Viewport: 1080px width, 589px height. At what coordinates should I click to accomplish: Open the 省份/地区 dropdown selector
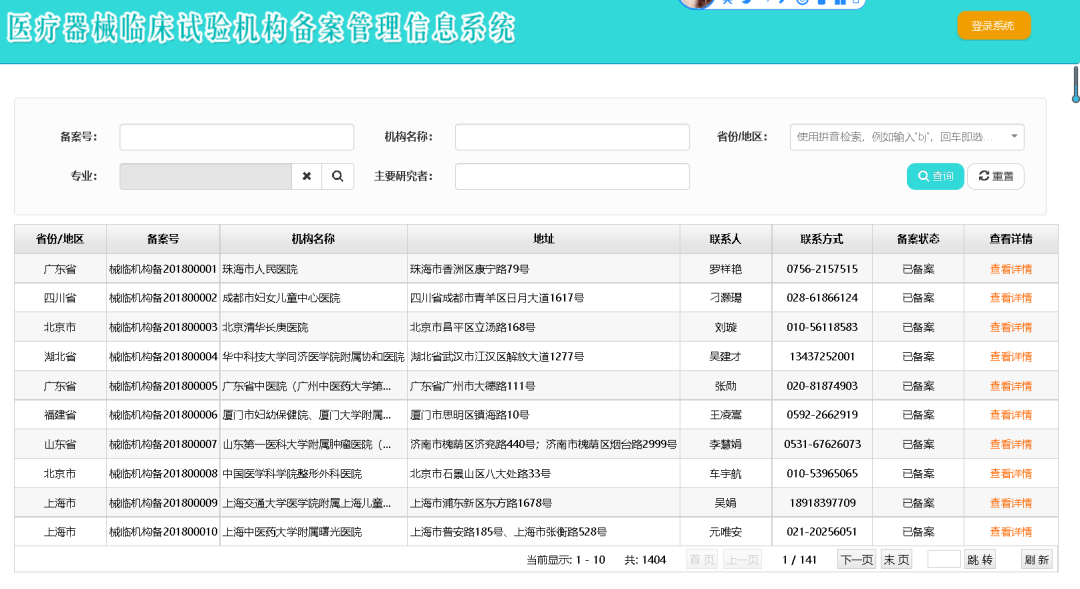(x=904, y=136)
